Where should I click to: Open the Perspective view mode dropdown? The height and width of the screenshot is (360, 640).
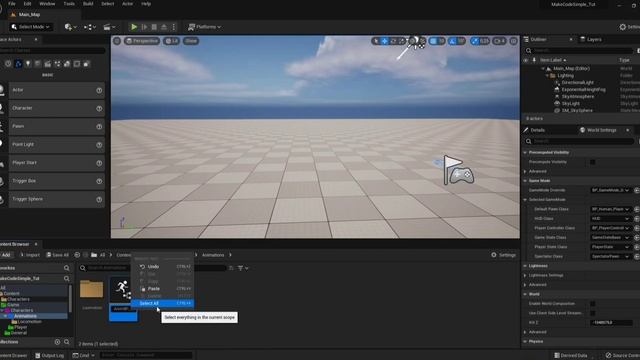(x=142, y=41)
